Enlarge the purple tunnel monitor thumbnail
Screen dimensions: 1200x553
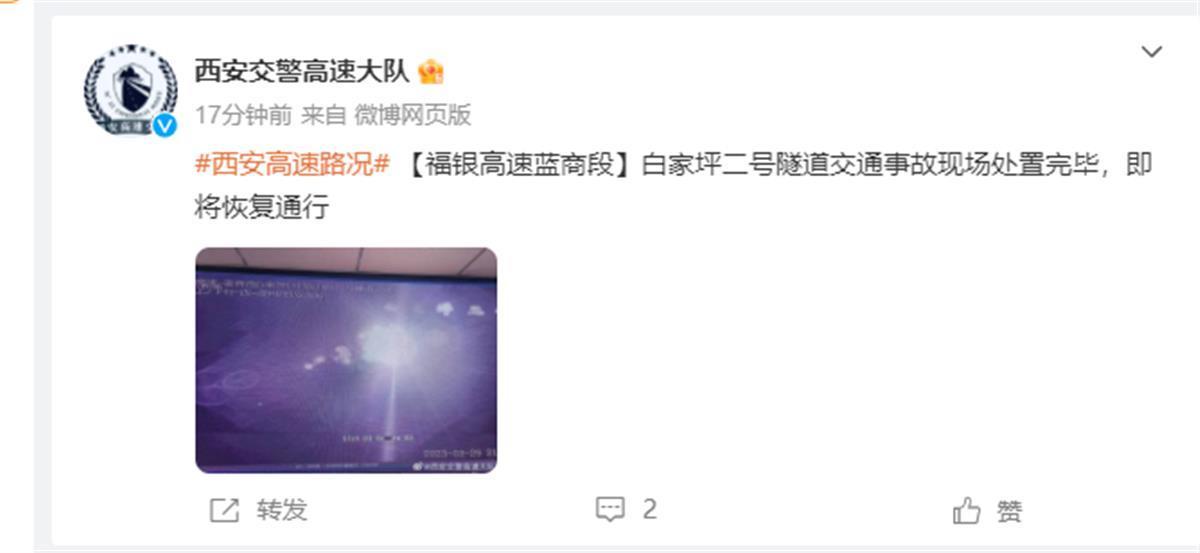click(346, 360)
